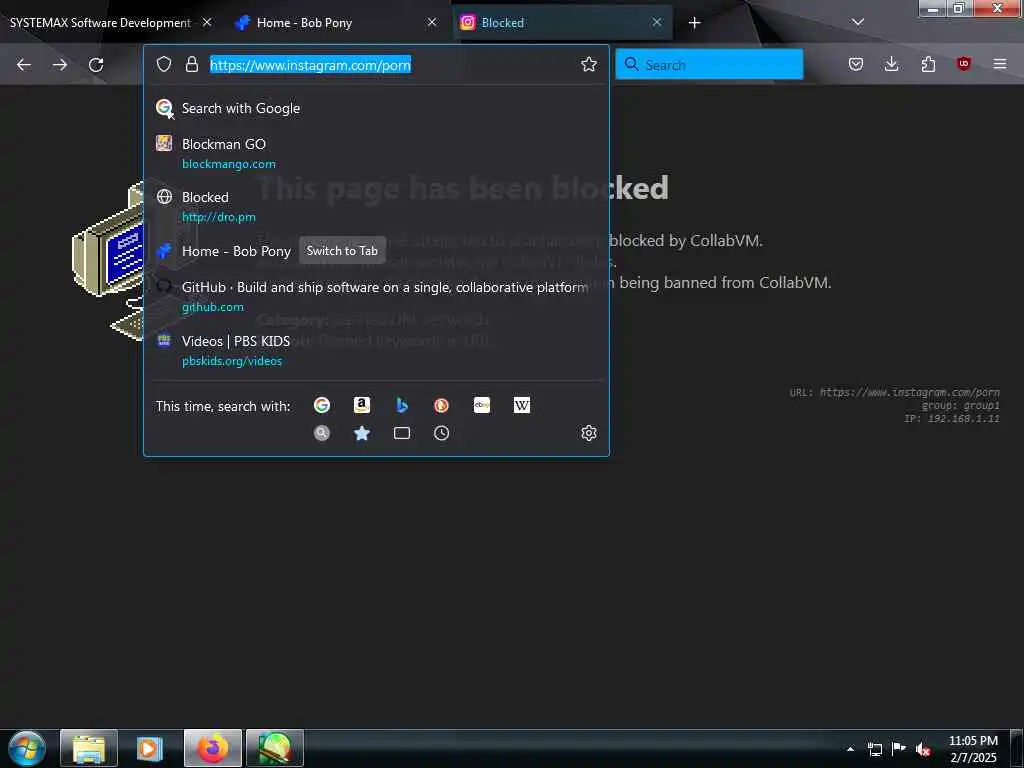Image resolution: width=1024 pixels, height=768 pixels.
Task: Search this time with Google icon
Action: (x=322, y=405)
